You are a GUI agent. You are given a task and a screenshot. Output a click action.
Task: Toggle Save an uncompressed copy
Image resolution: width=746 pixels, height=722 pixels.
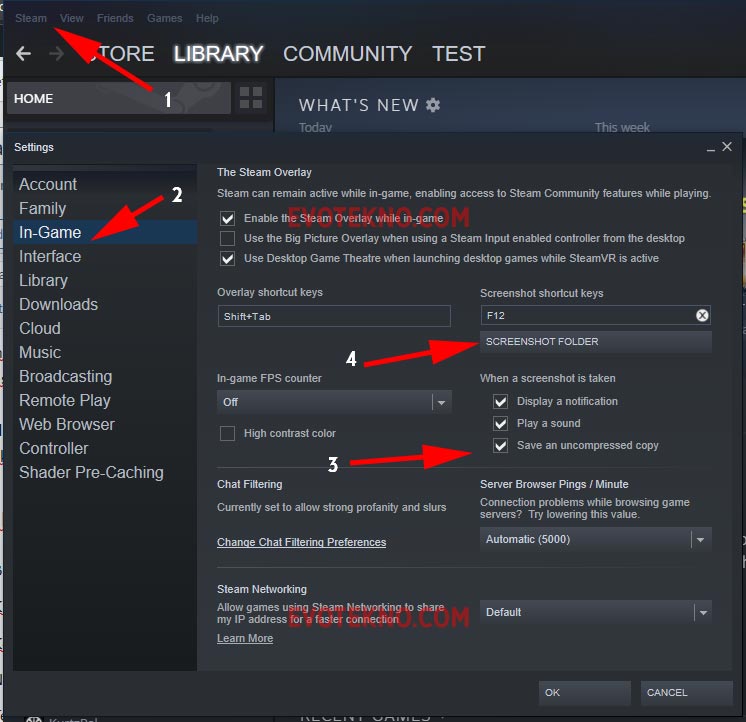(501, 445)
